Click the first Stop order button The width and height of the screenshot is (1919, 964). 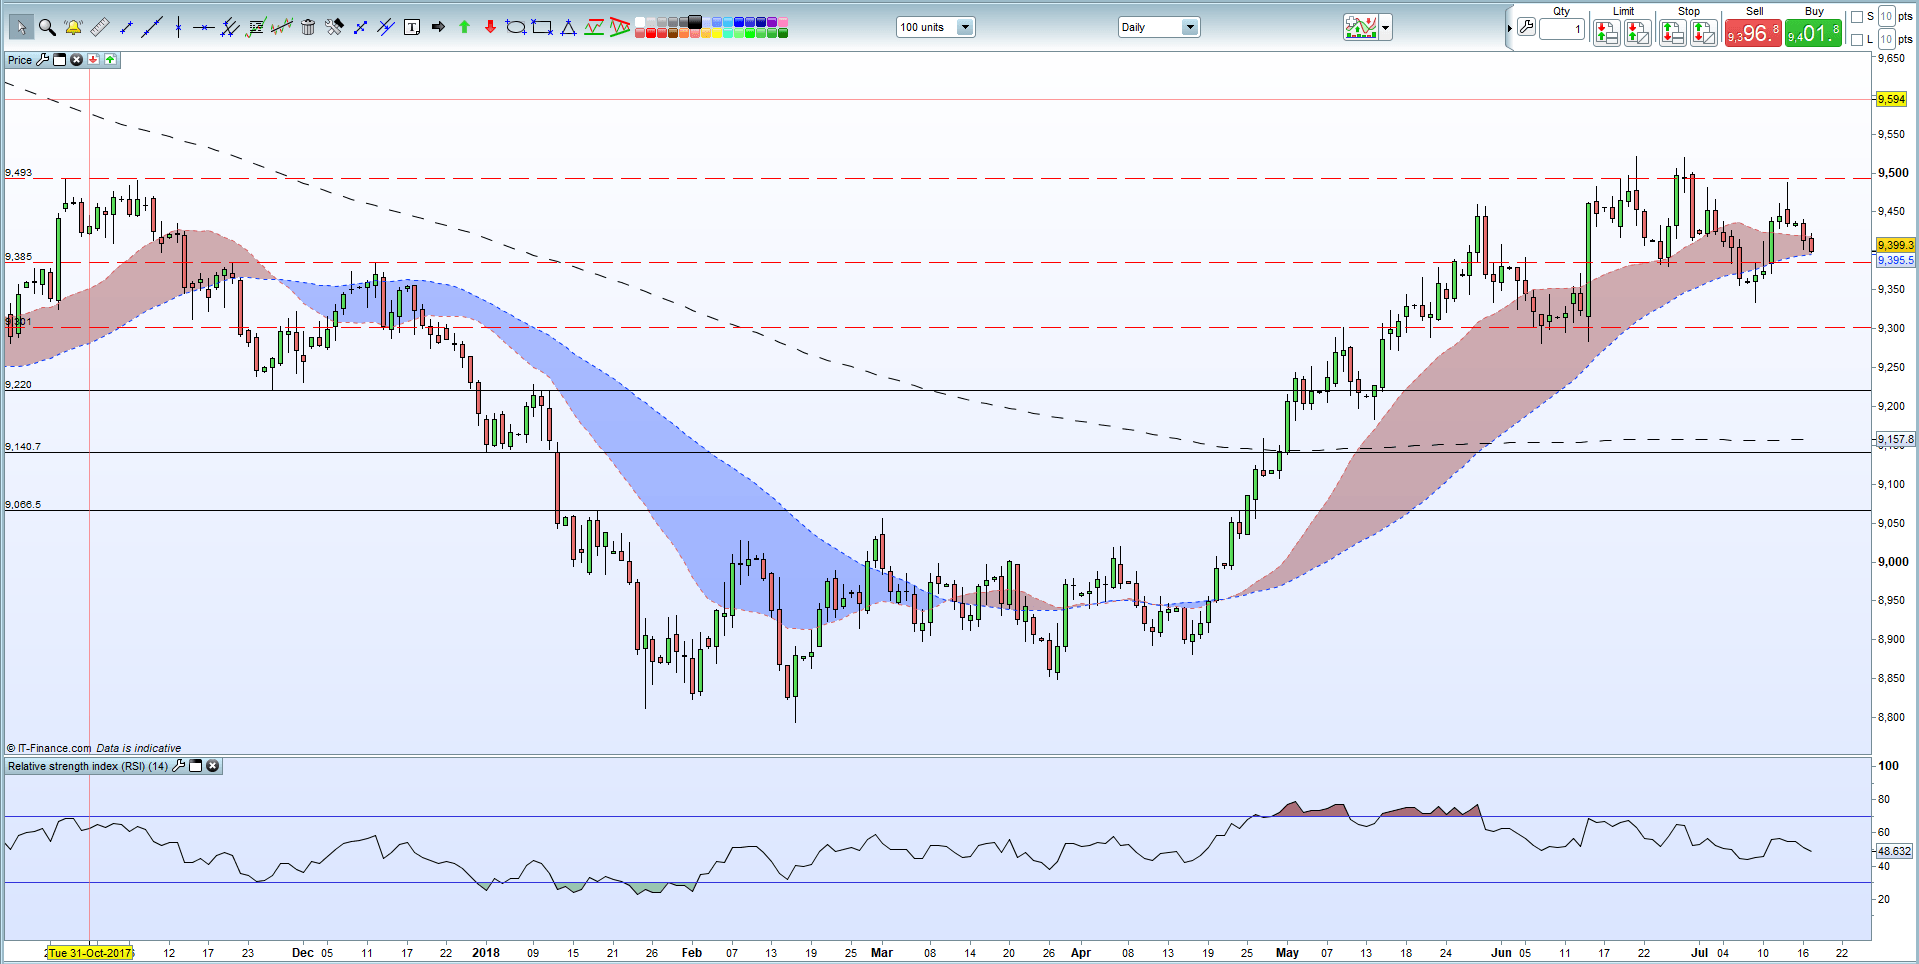point(1672,33)
